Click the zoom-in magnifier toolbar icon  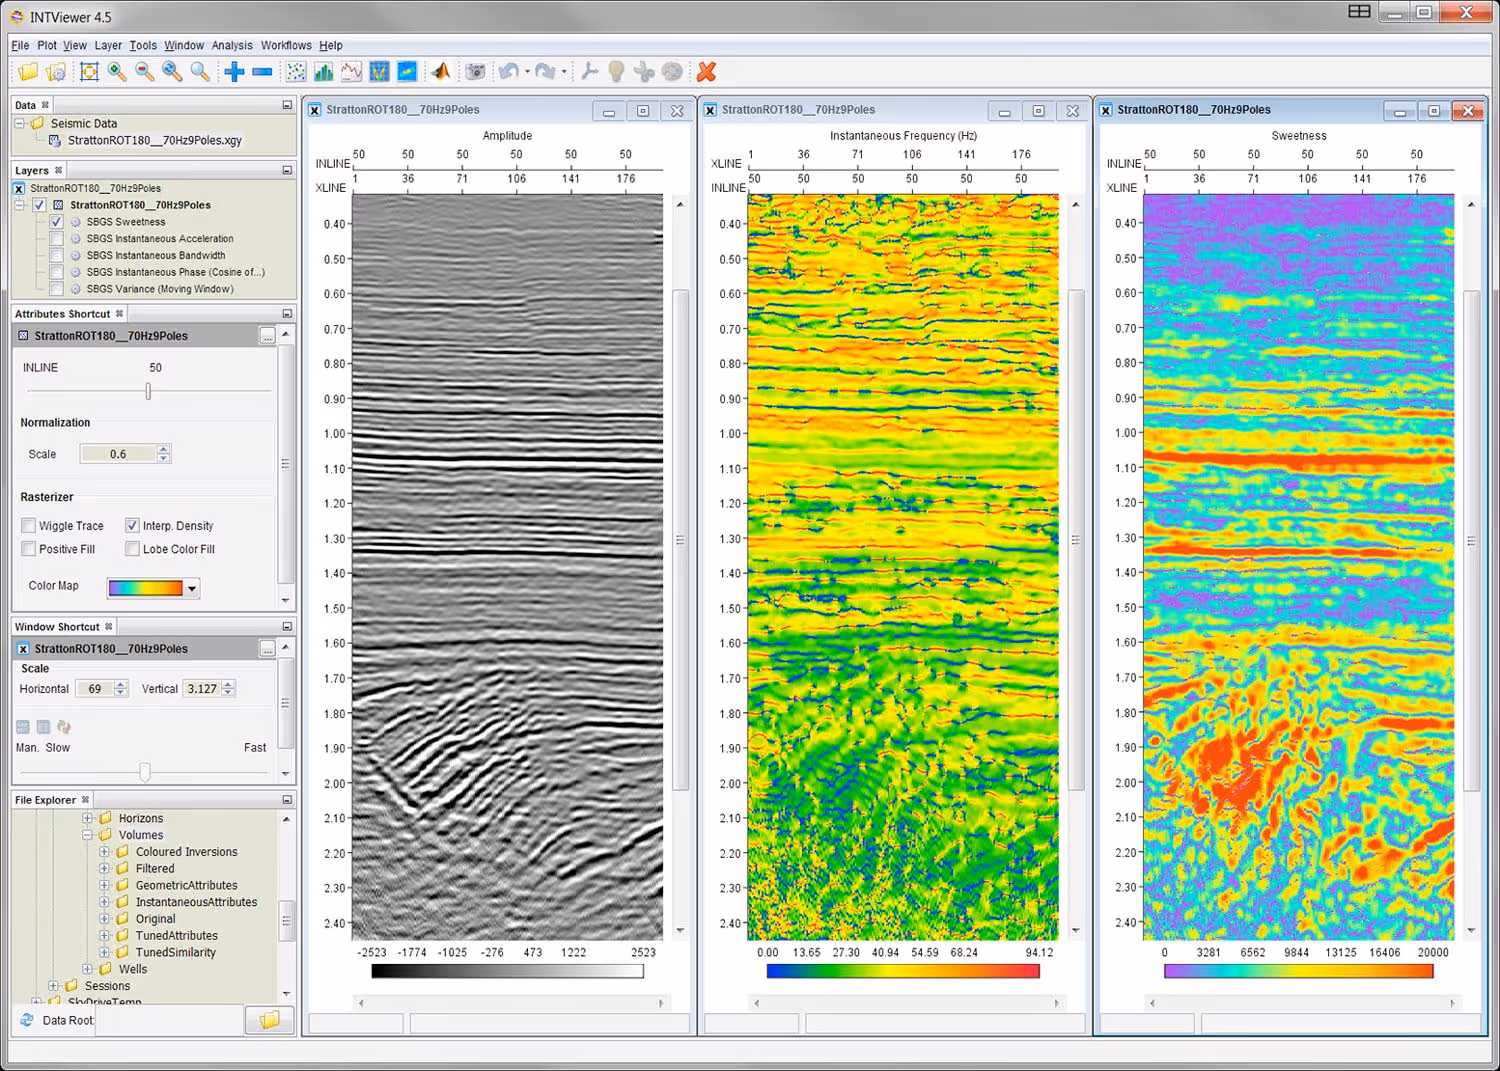[x=117, y=71]
